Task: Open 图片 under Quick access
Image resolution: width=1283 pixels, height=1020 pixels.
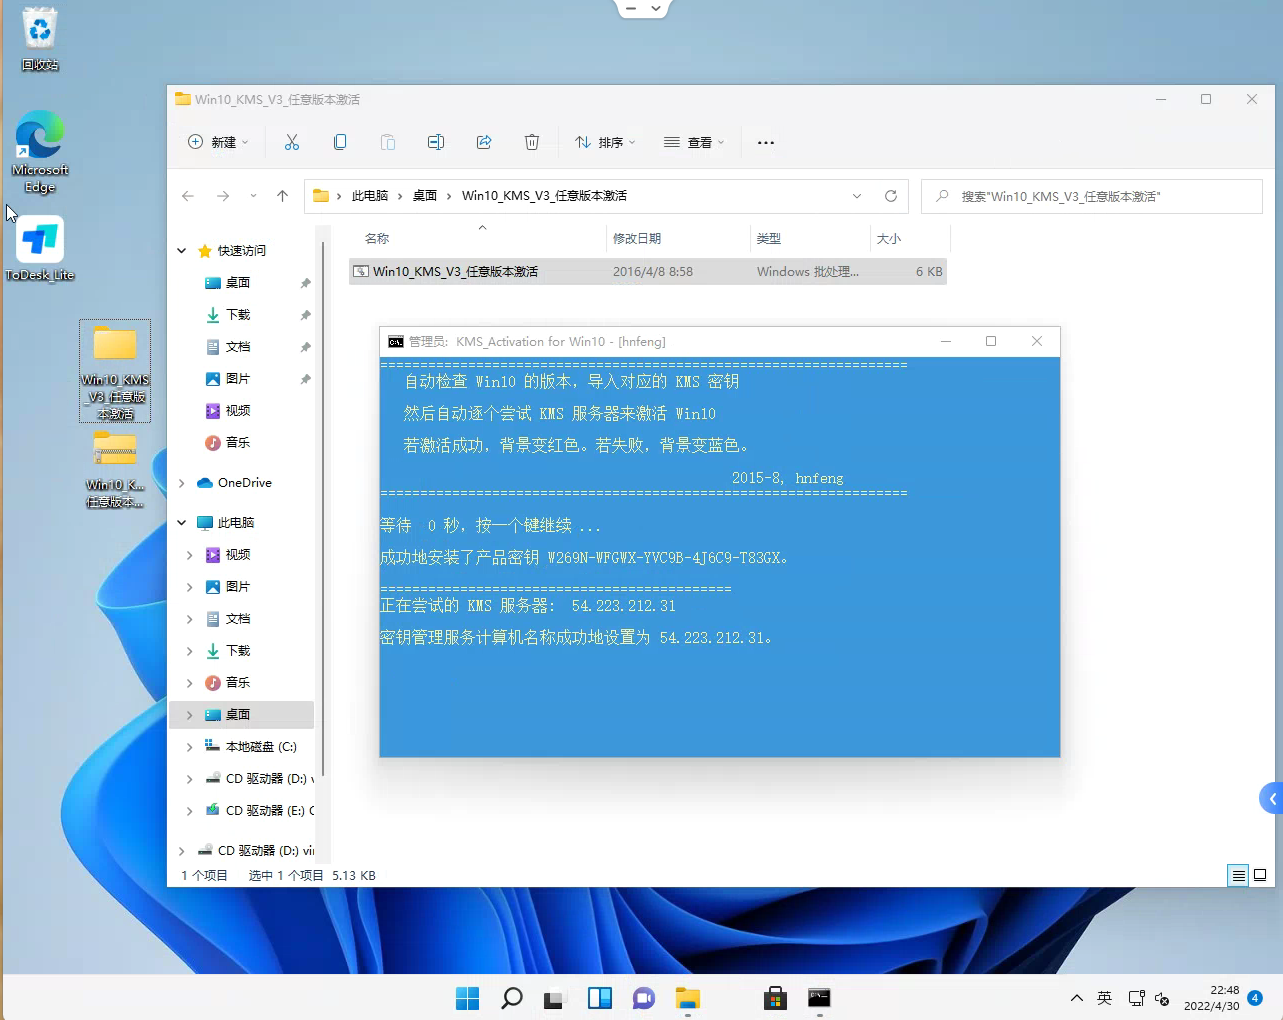Action: (238, 379)
